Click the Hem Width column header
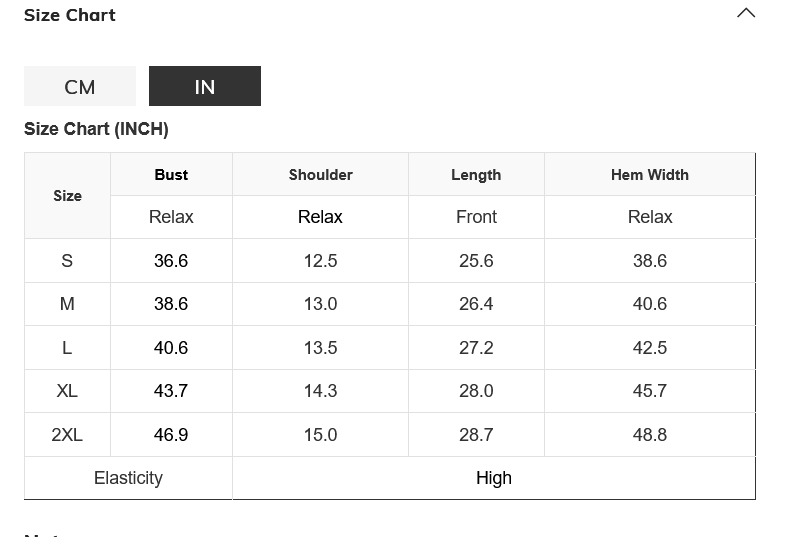 click(650, 175)
